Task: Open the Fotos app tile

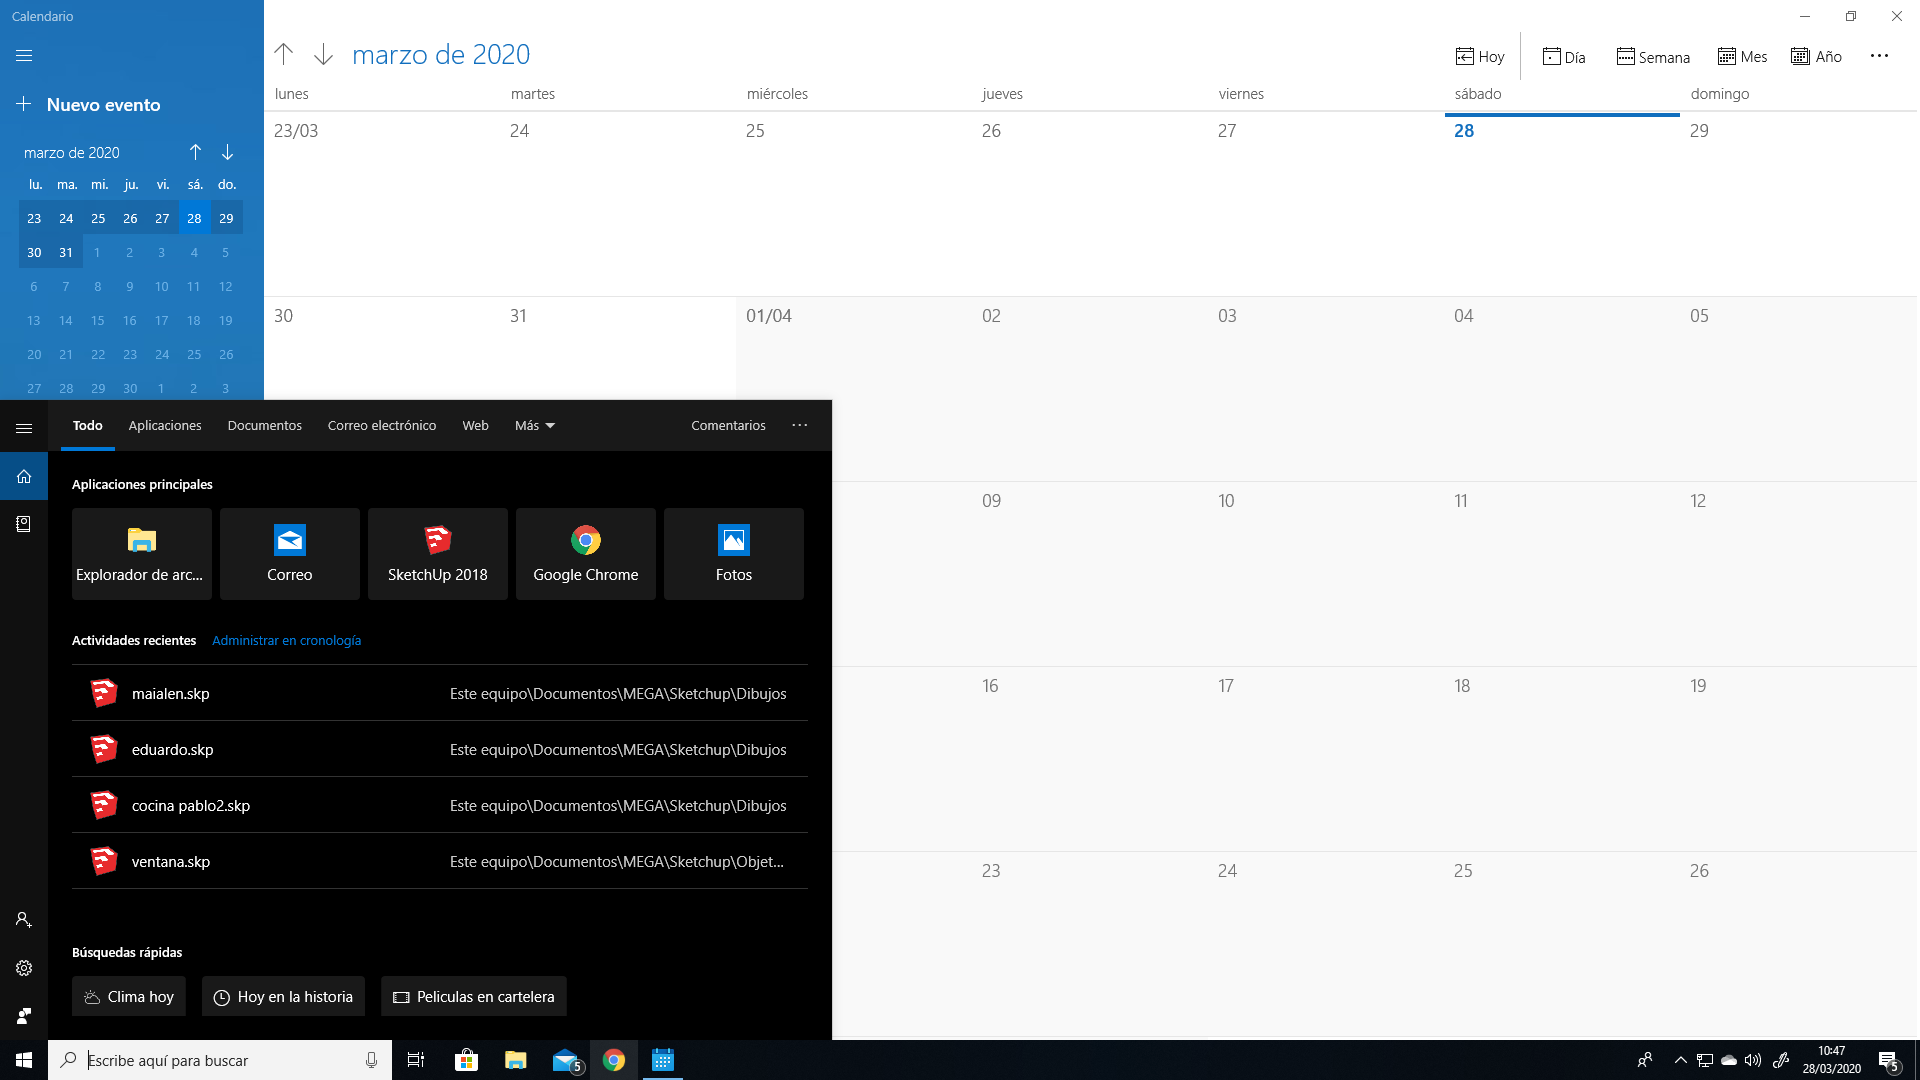Action: point(733,553)
